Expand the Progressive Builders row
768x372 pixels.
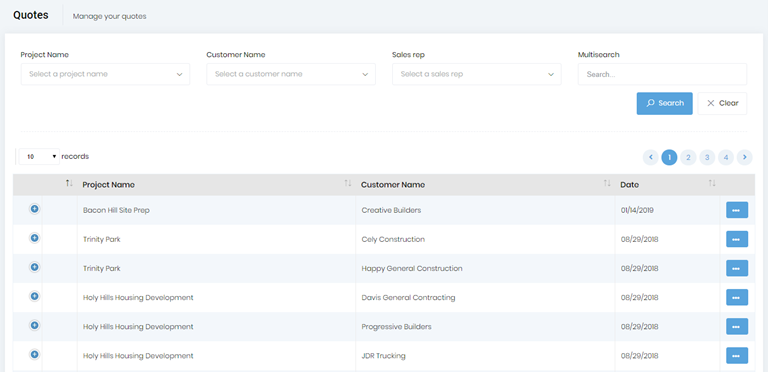[x=34, y=325]
